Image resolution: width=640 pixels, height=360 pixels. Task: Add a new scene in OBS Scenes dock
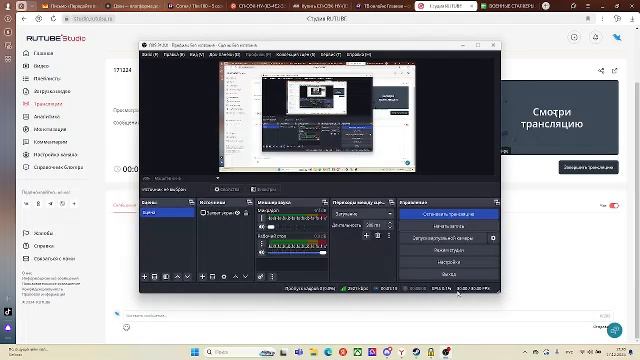point(144,277)
